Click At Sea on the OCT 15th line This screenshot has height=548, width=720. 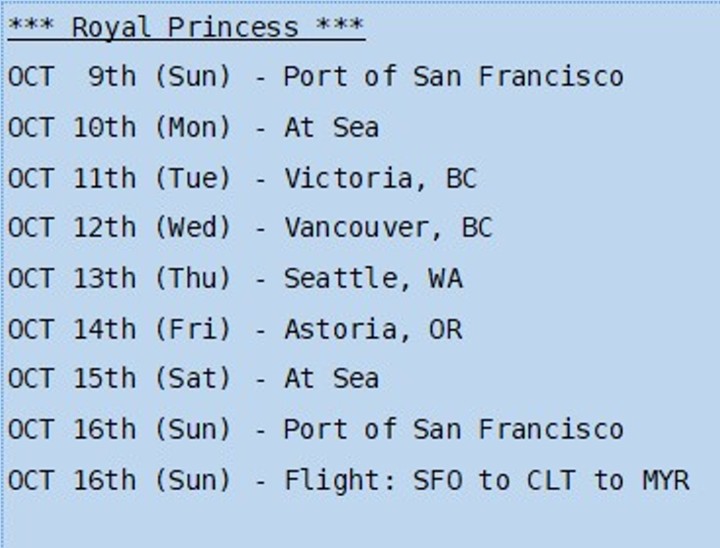point(331,379)
